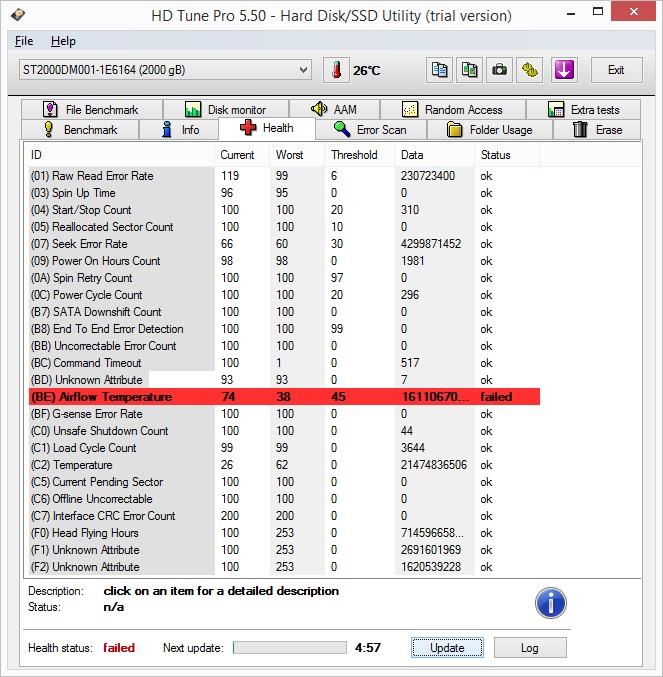This screenshot has height=677, width=663.
Task: Select the (C1) Load Cycle Count row
Action: click(x=284, y=448)
